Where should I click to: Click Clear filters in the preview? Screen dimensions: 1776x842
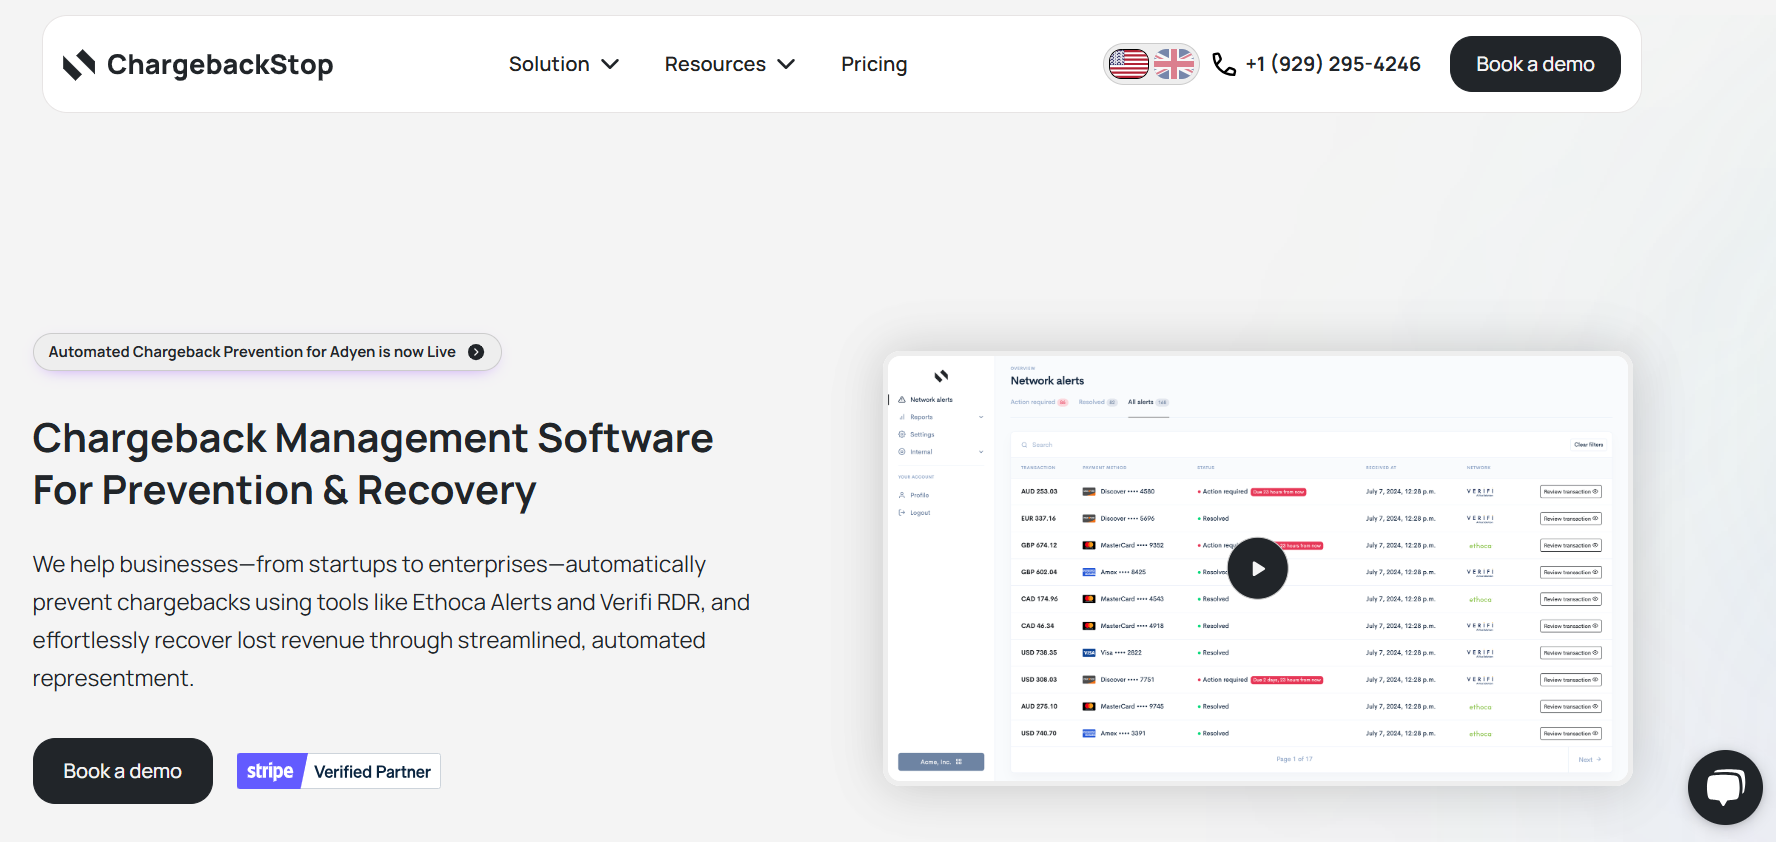pyautogui.click(x=1588, y=445)
